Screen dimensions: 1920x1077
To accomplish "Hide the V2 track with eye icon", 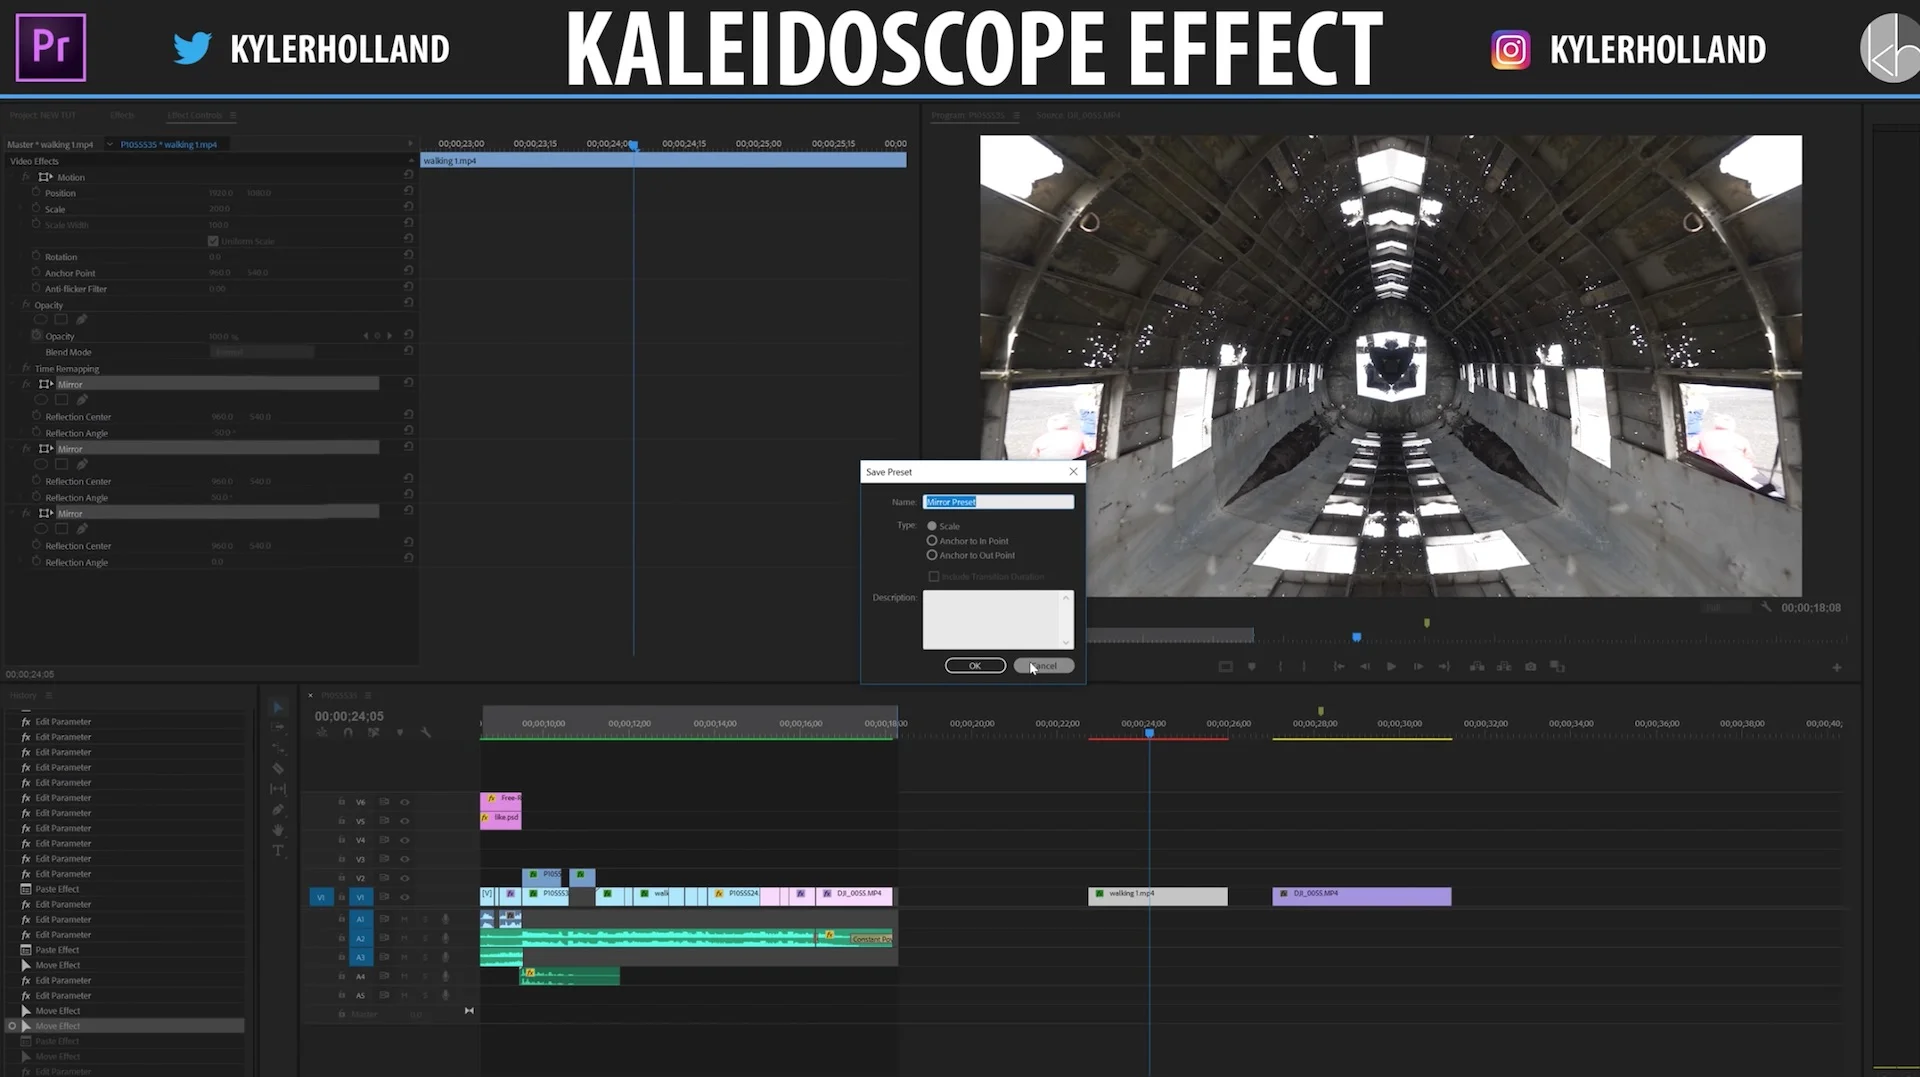I will click(405, 878).
